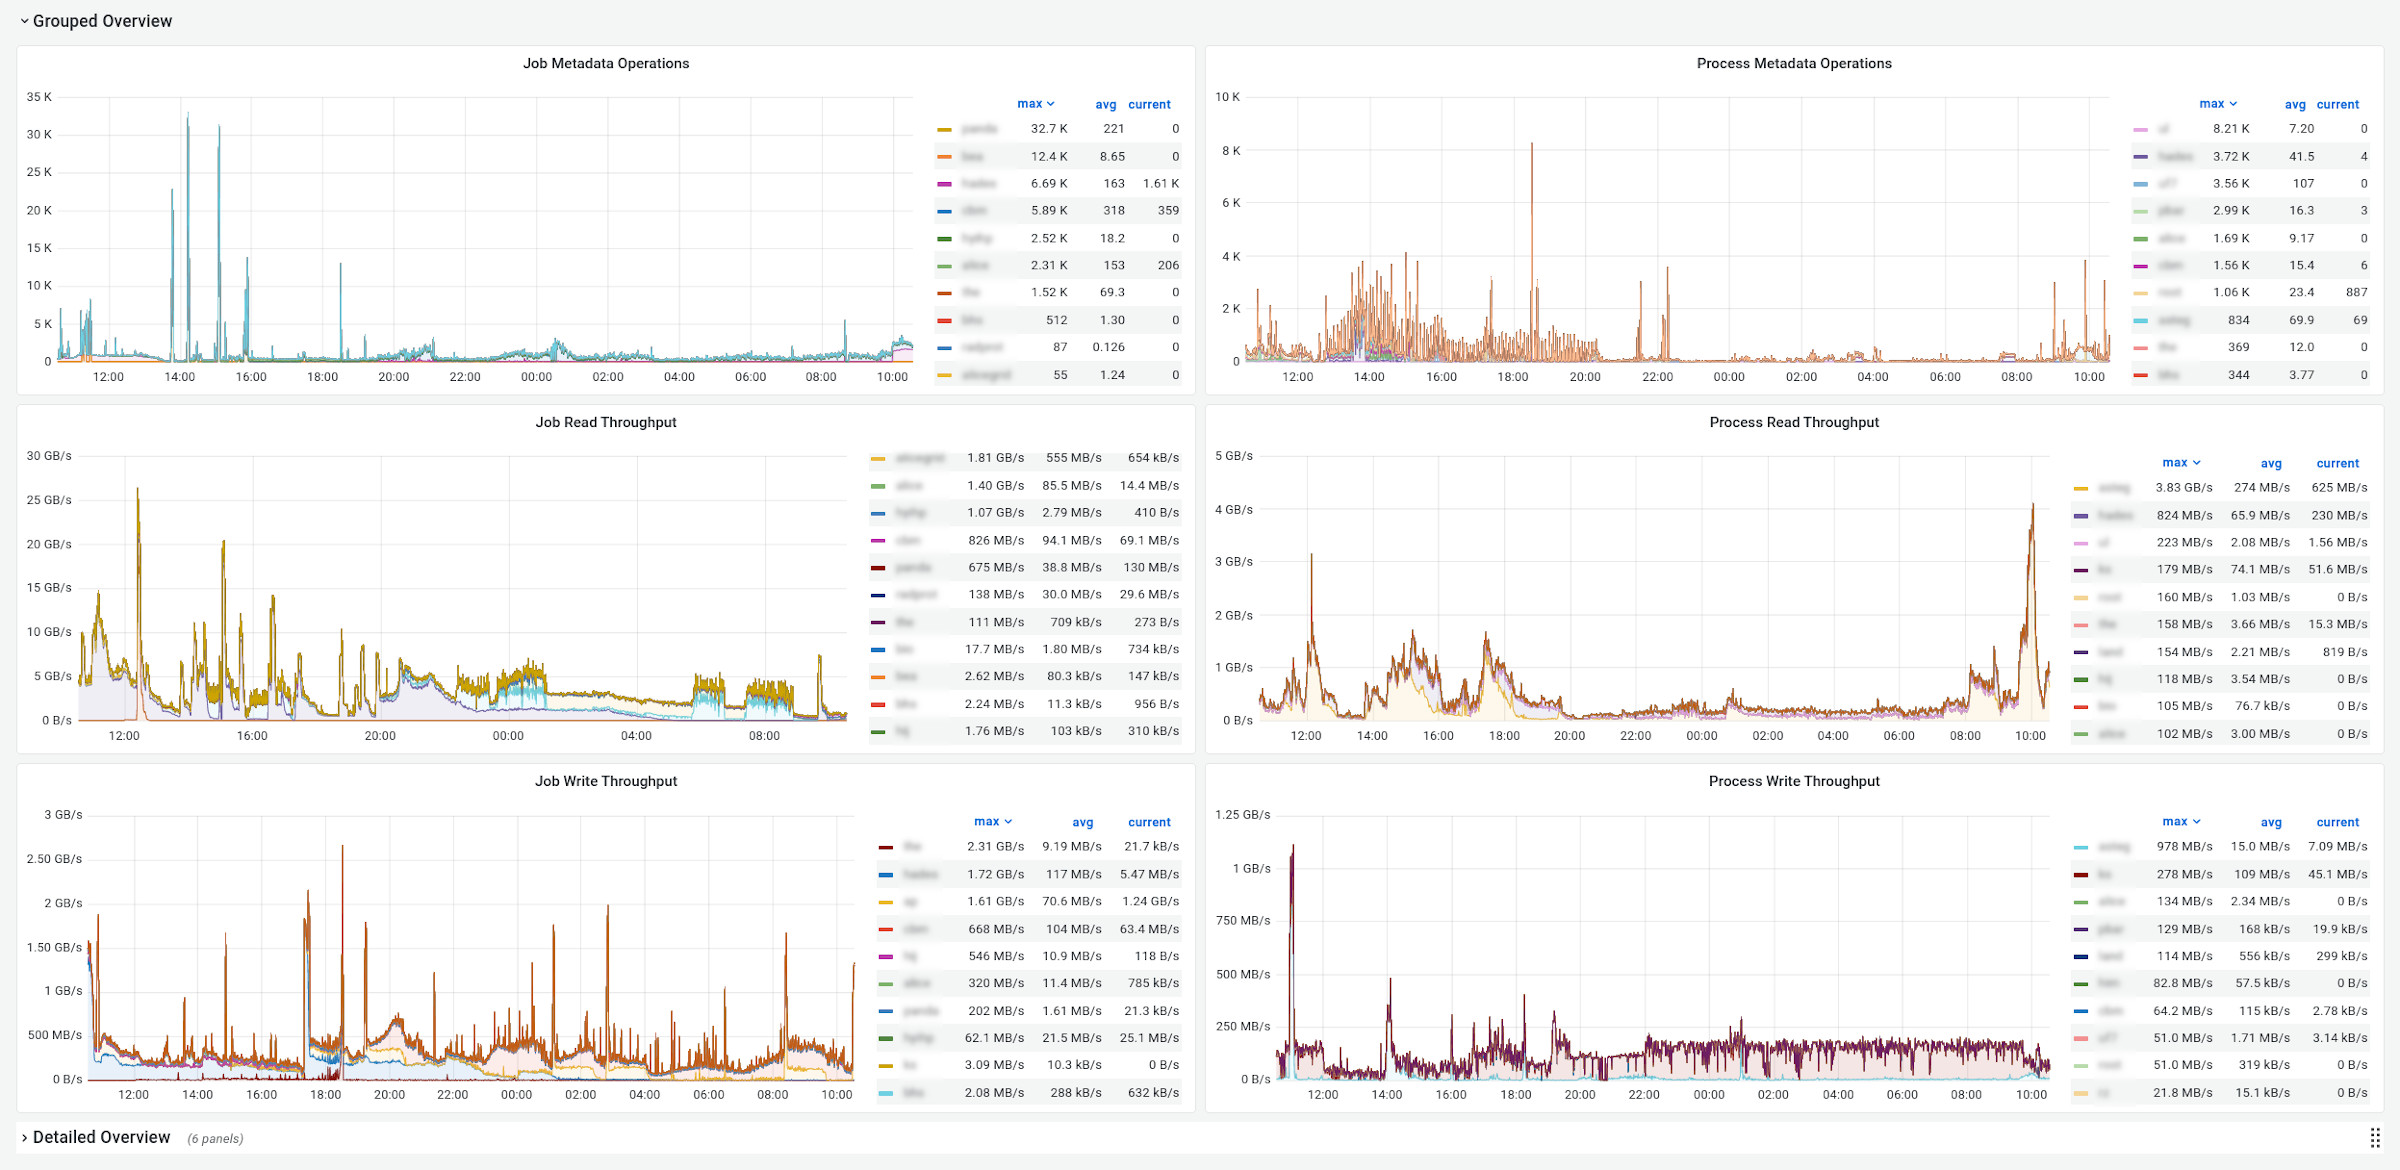Click sort arrow beside max in Job Write Throughput legend

click(x=1008, y=822)
